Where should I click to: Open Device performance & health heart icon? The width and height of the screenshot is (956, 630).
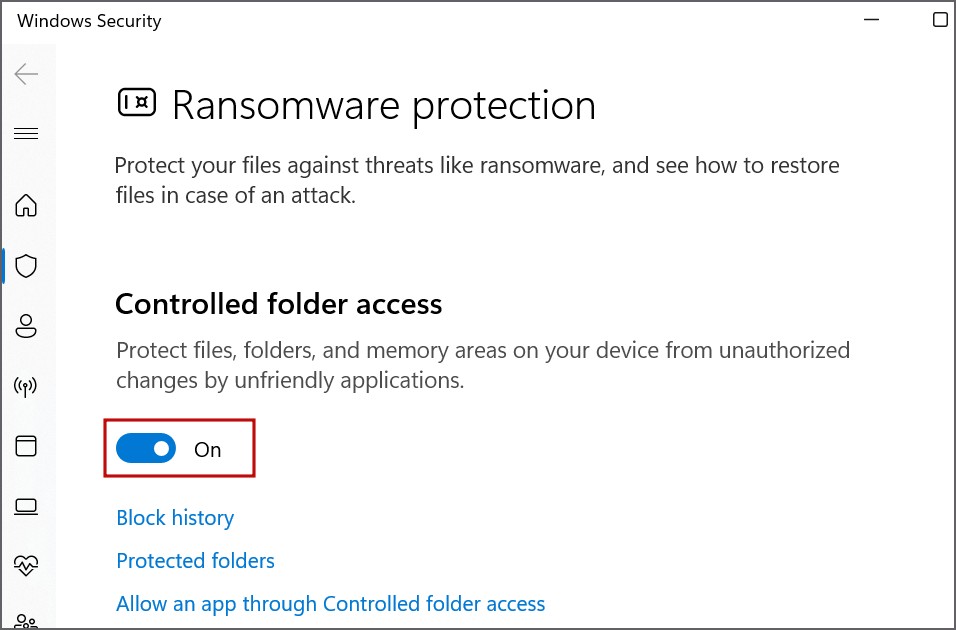pyautogui.click(x=26, y=566)
